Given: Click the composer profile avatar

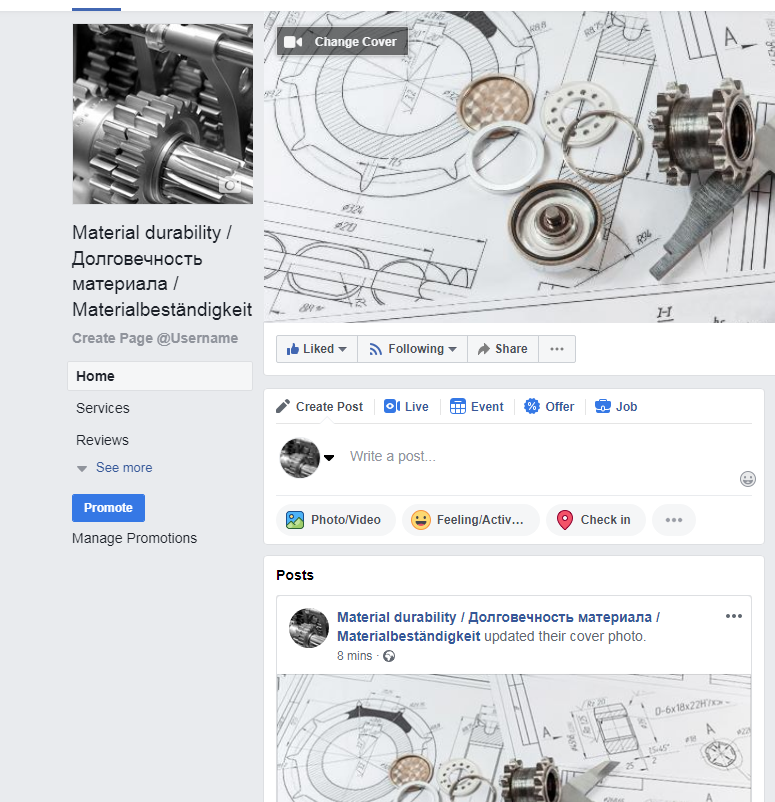Looking at the screenshot, I should tap(300, 458).
